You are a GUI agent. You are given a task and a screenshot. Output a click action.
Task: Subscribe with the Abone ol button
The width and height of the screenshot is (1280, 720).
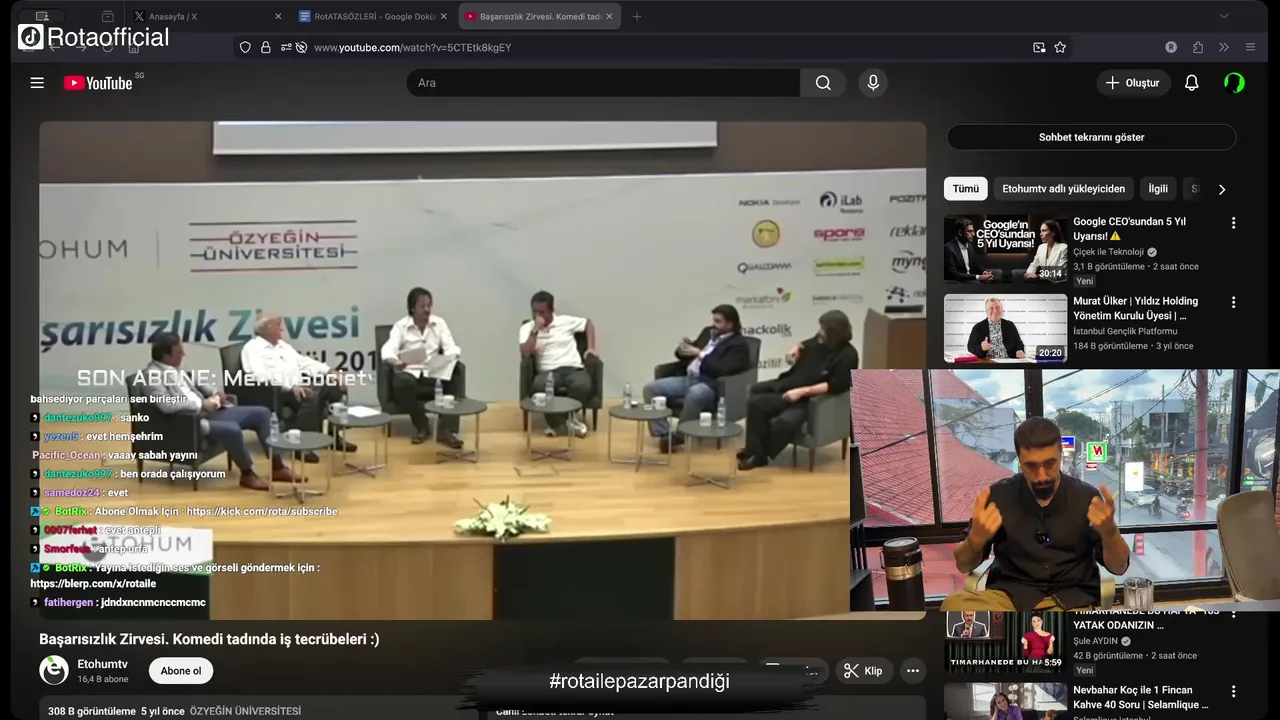(x=181, y=671)
